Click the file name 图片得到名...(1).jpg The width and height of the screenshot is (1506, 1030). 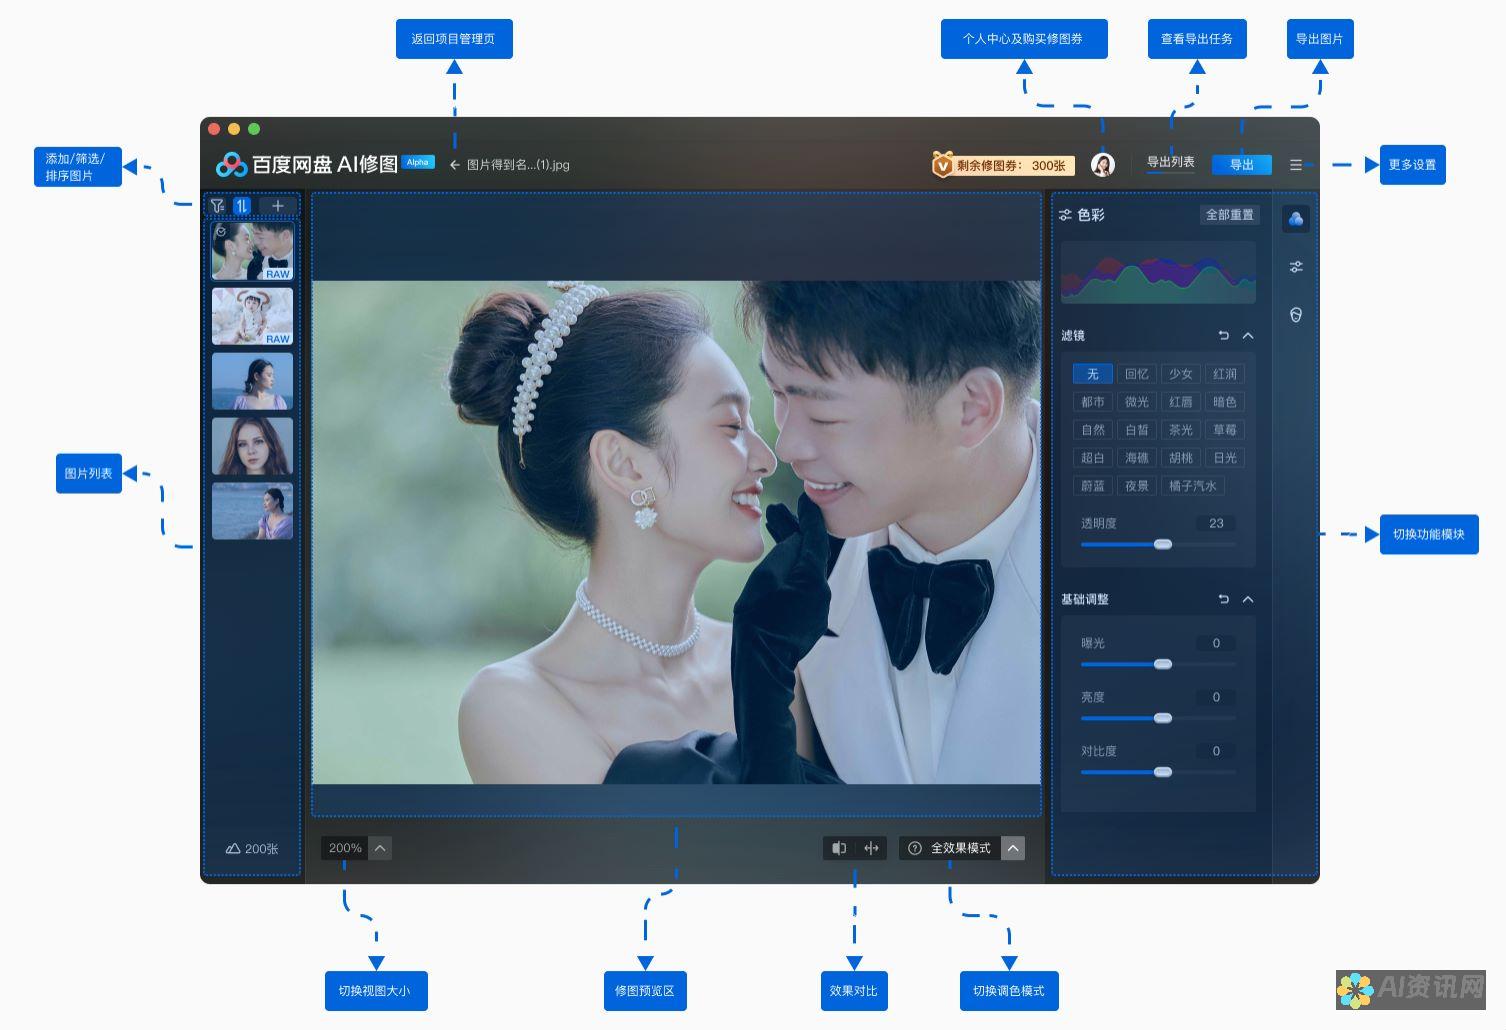[518, 165]
